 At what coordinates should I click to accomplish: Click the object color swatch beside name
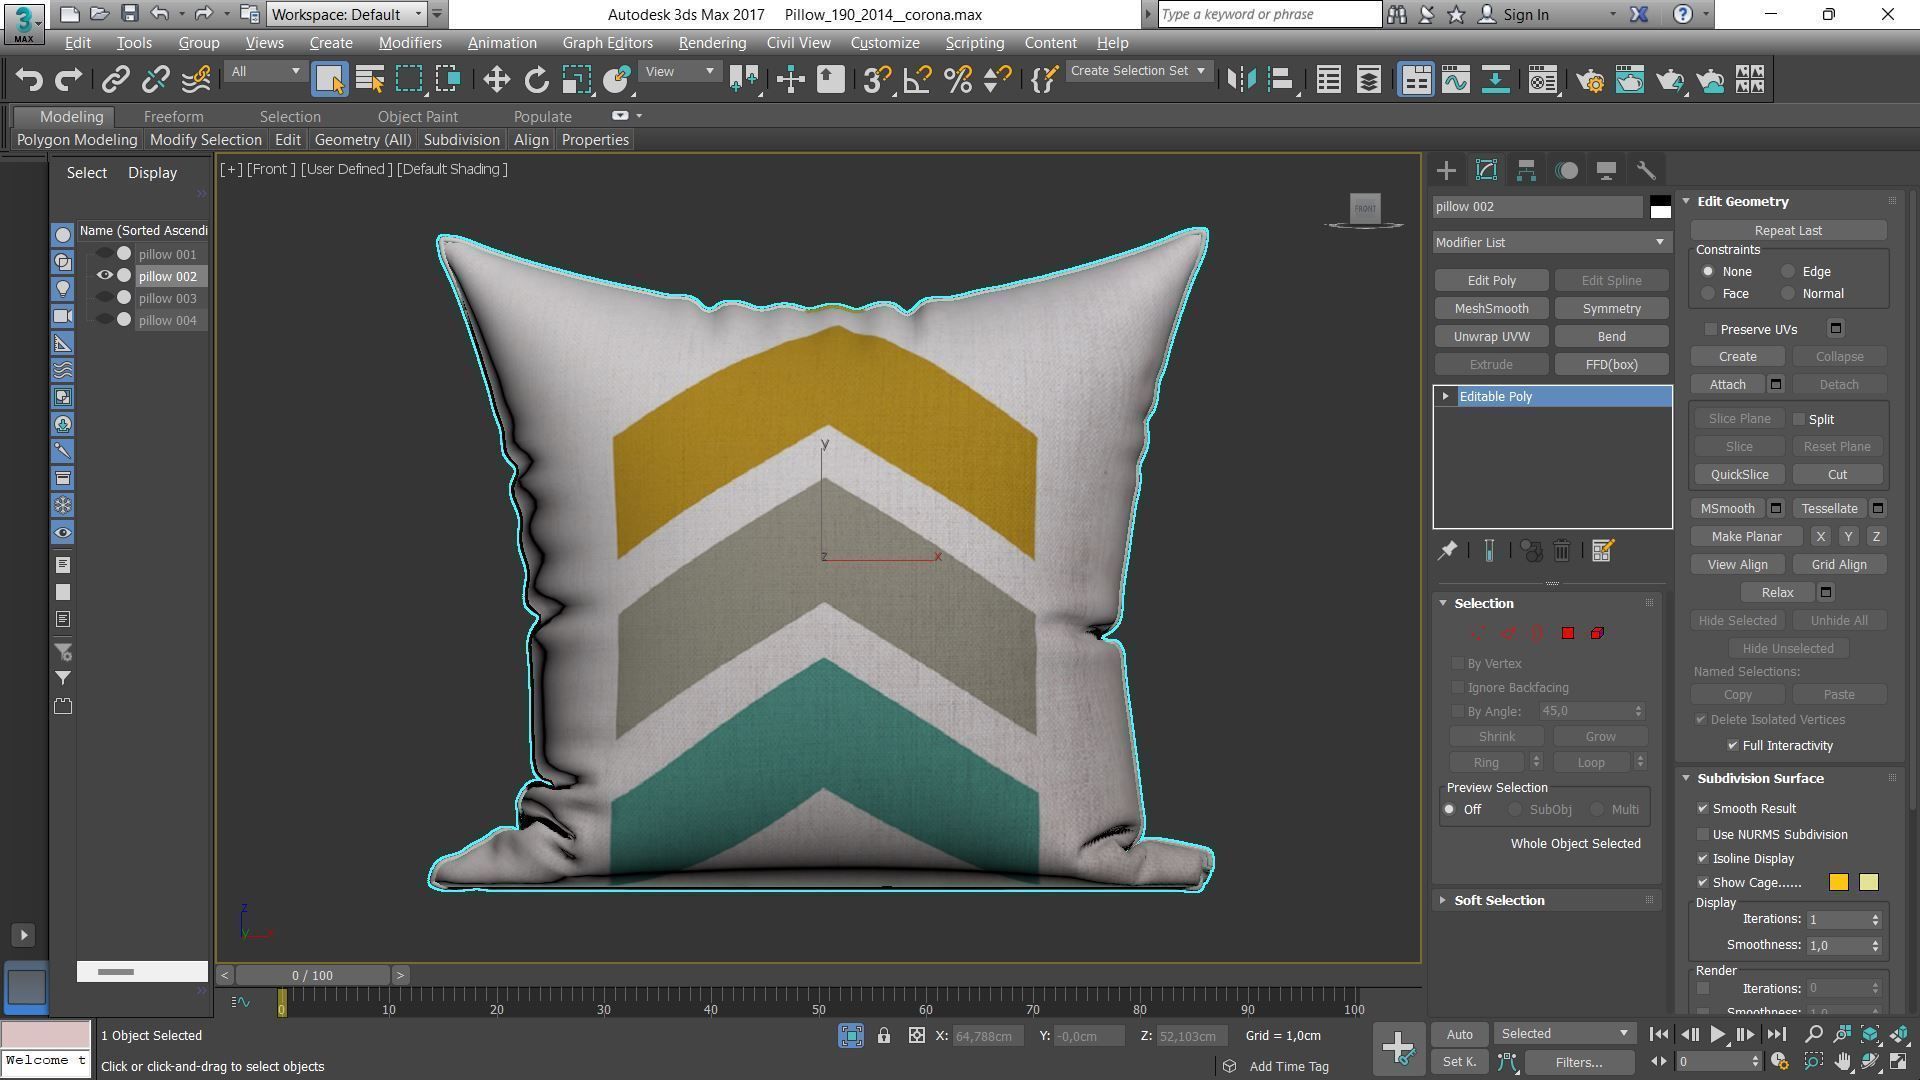coord(1660,207)
